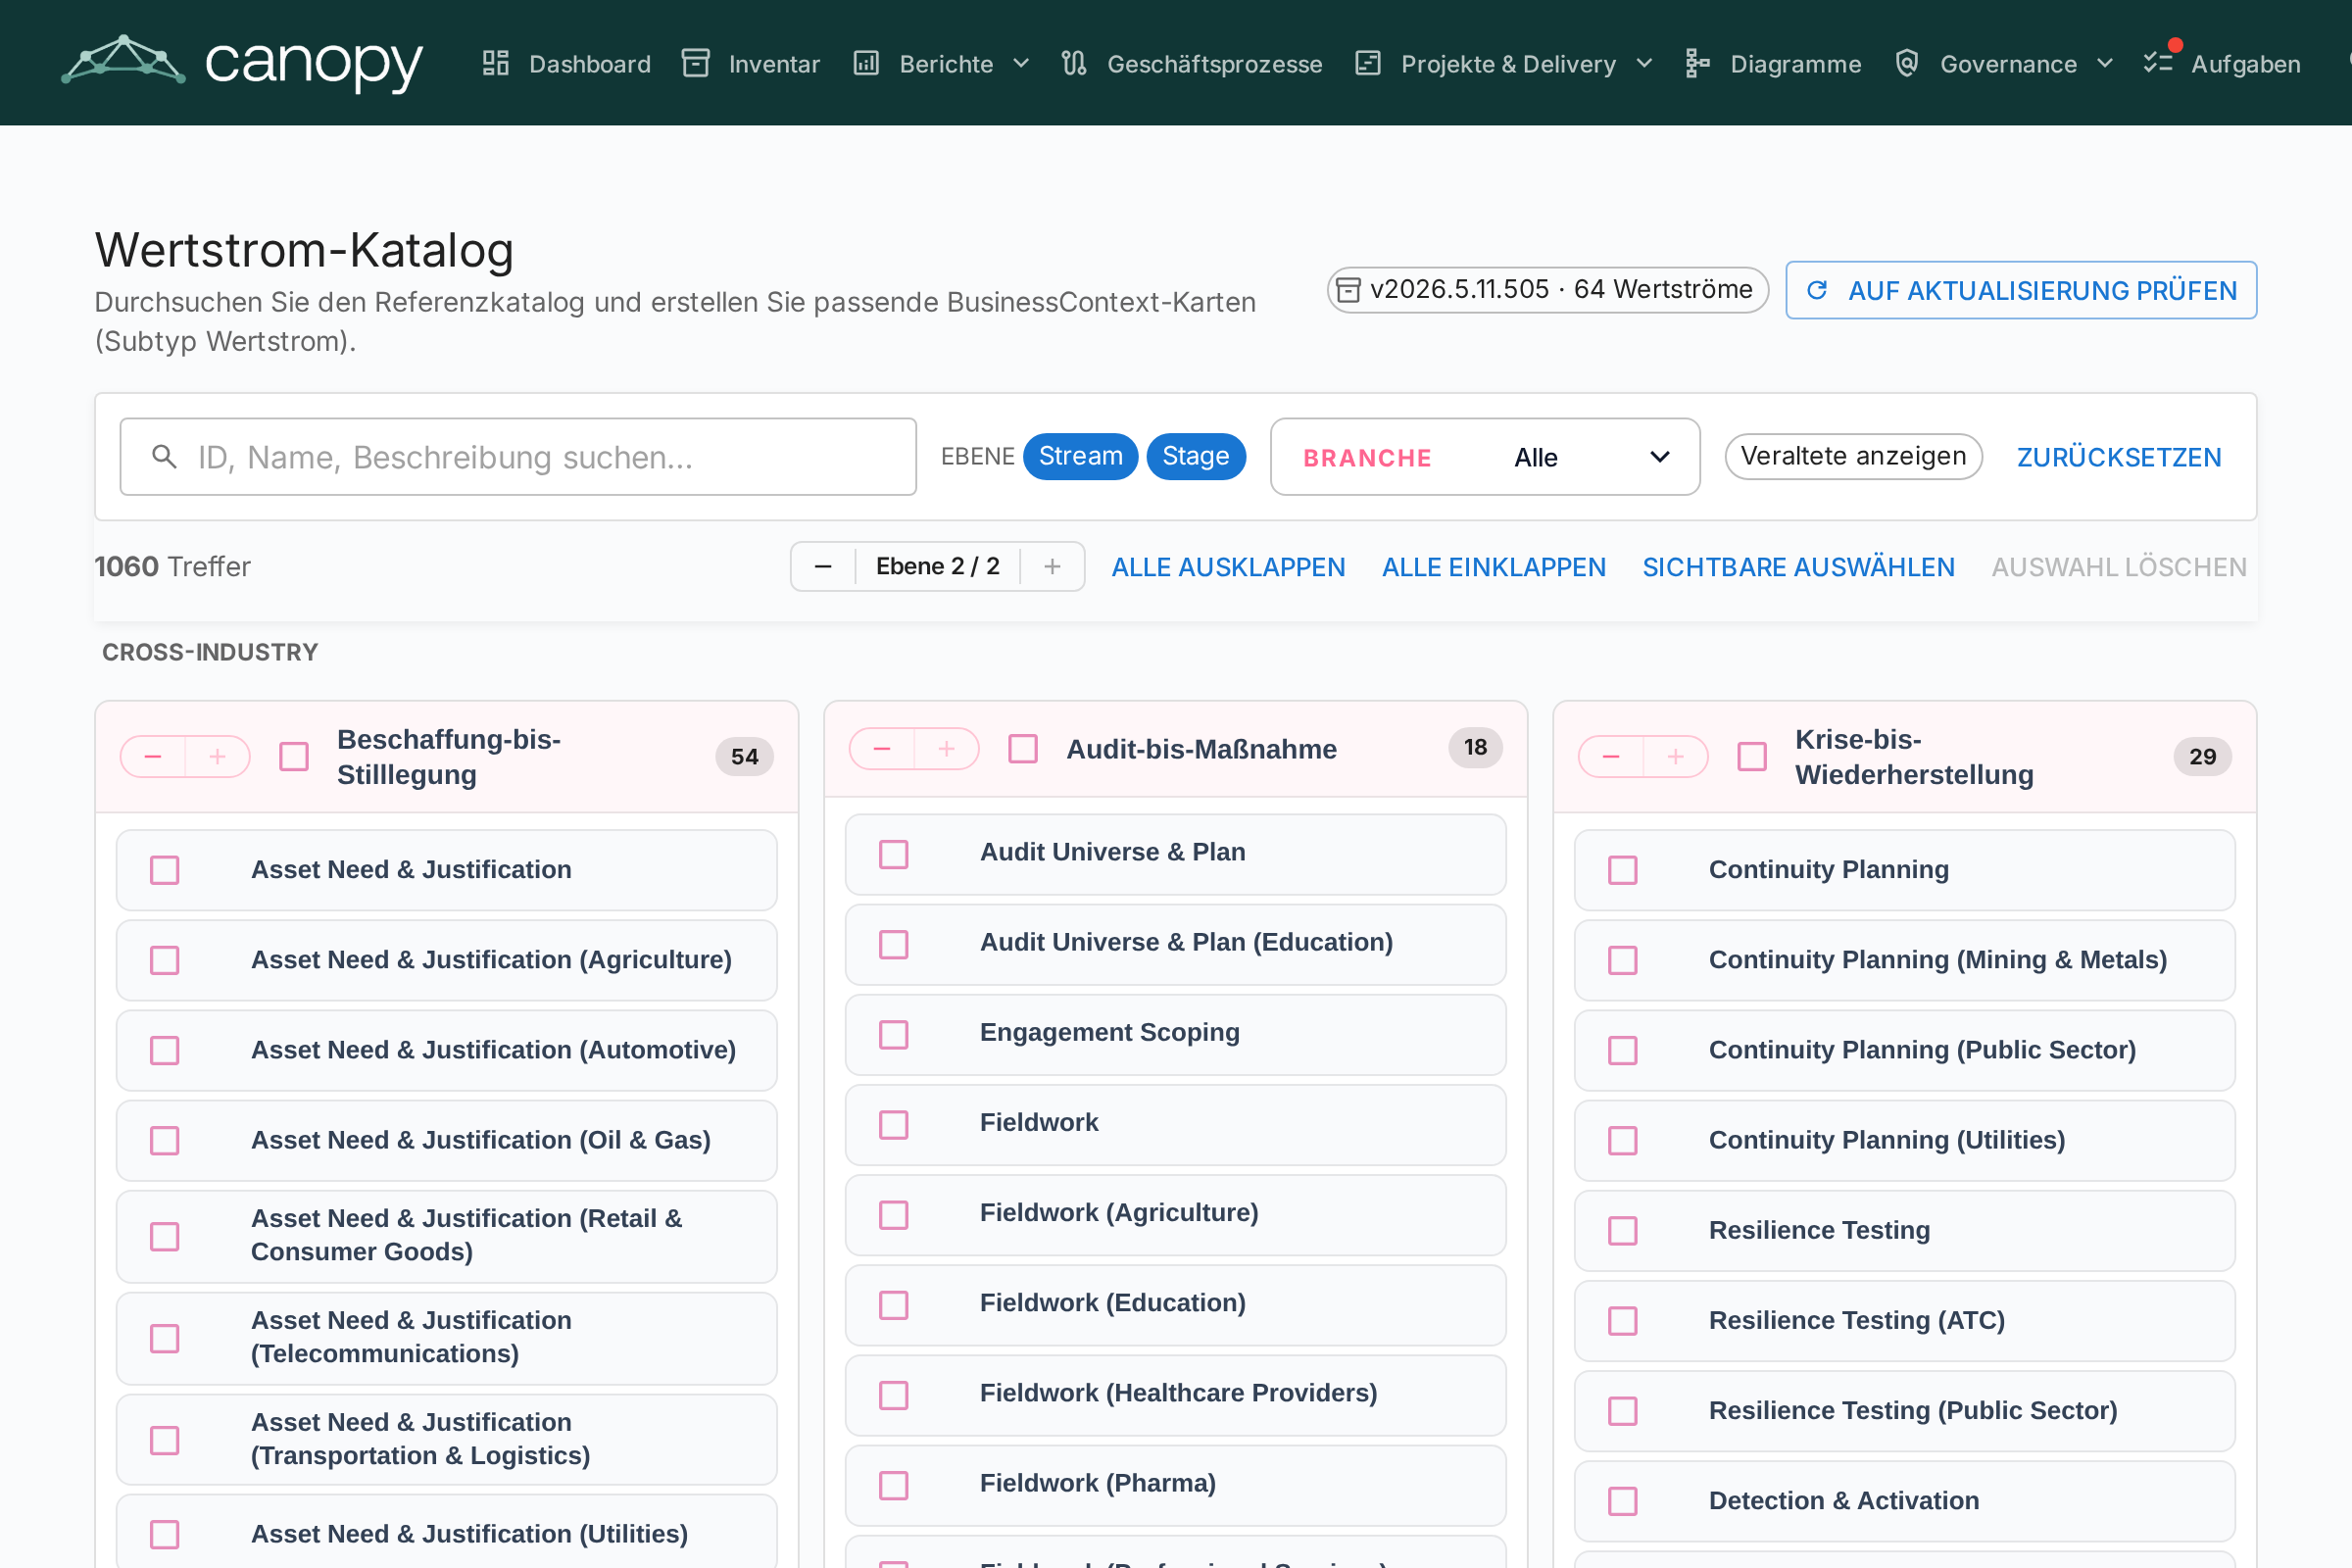Toggle the Stage level filter chip

[x=1195, y=456]
